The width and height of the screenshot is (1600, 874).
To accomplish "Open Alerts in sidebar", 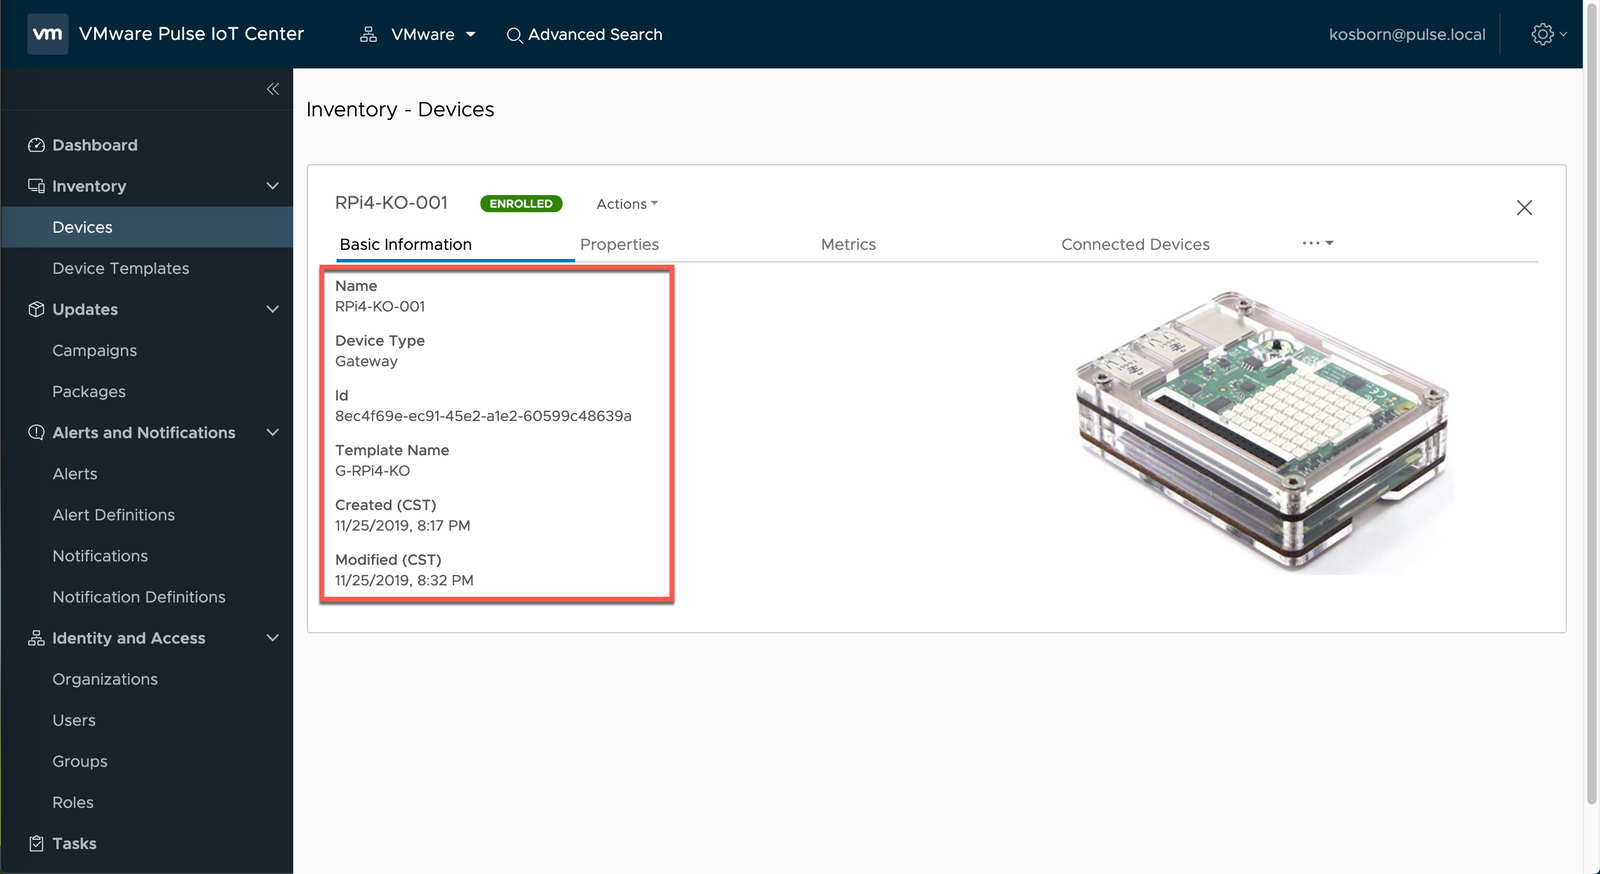I will click(75, 473).
